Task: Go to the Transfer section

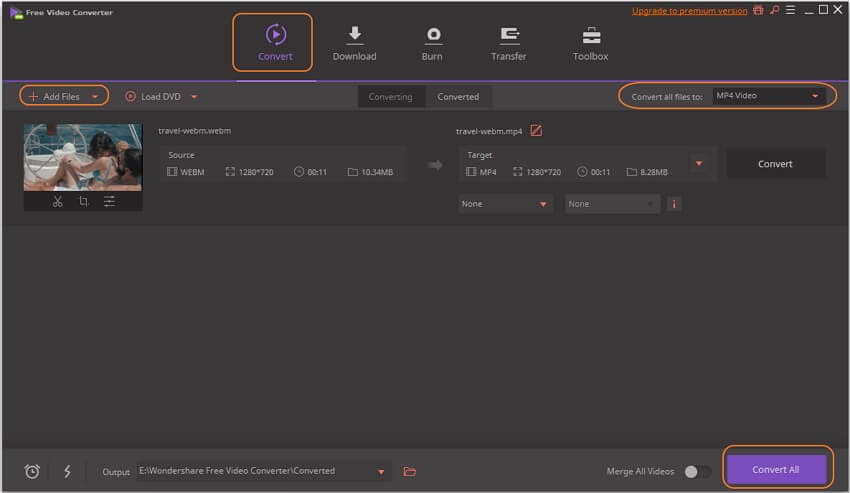Action: (x=508, y=43)
